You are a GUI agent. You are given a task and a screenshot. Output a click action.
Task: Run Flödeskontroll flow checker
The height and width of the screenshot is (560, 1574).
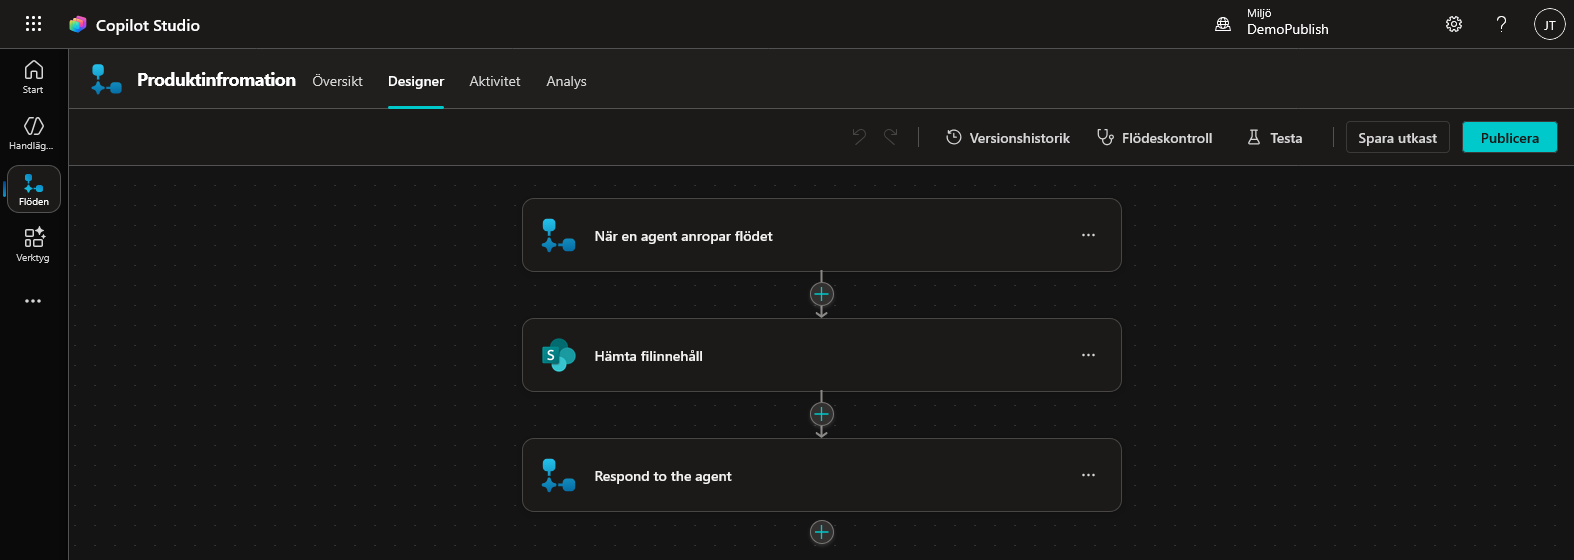click(x=1155, y=138)
